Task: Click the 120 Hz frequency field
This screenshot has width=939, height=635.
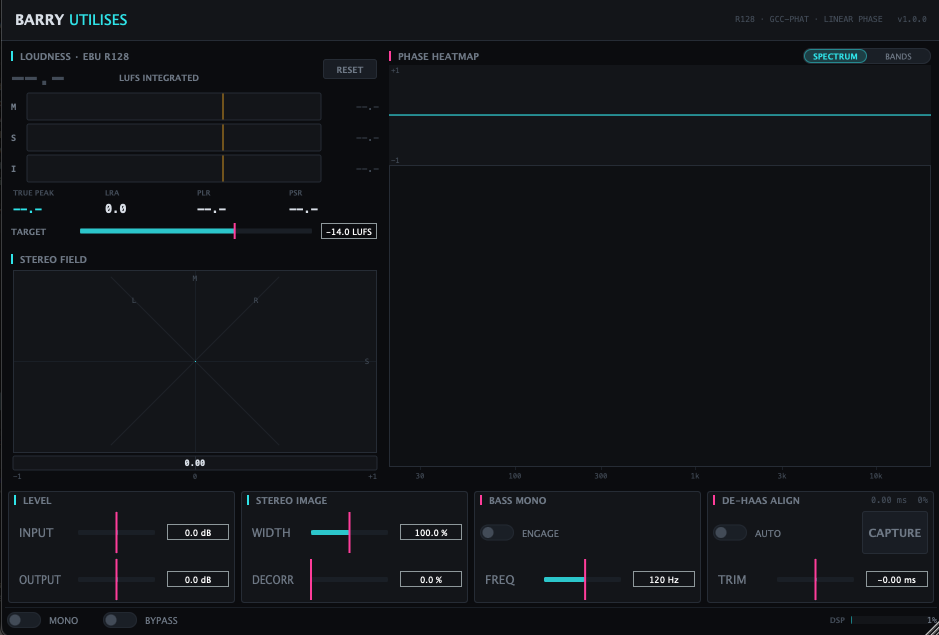Action: 664,579
